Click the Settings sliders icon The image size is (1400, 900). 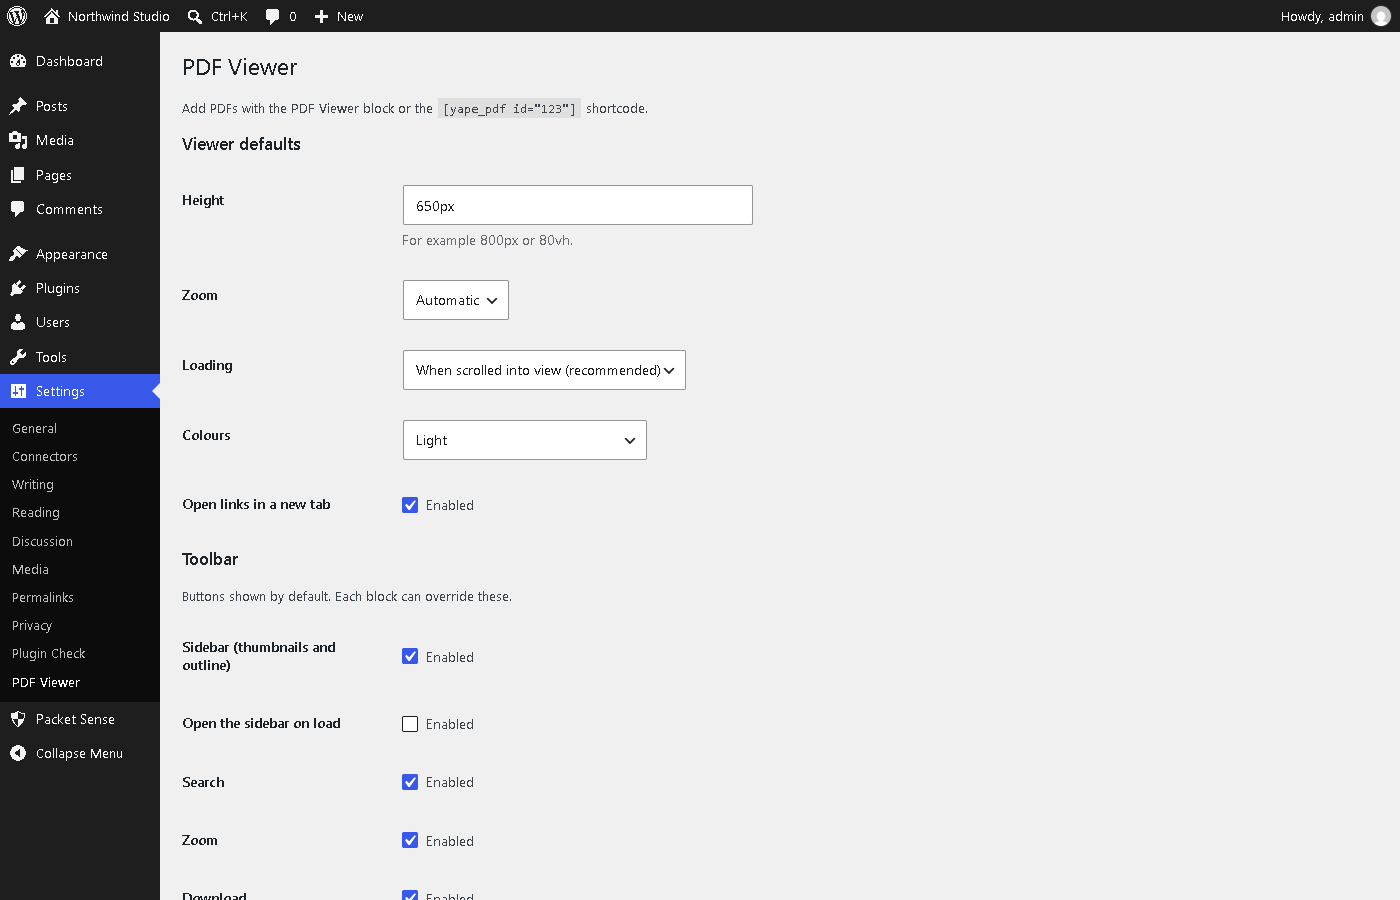[18, 391]
